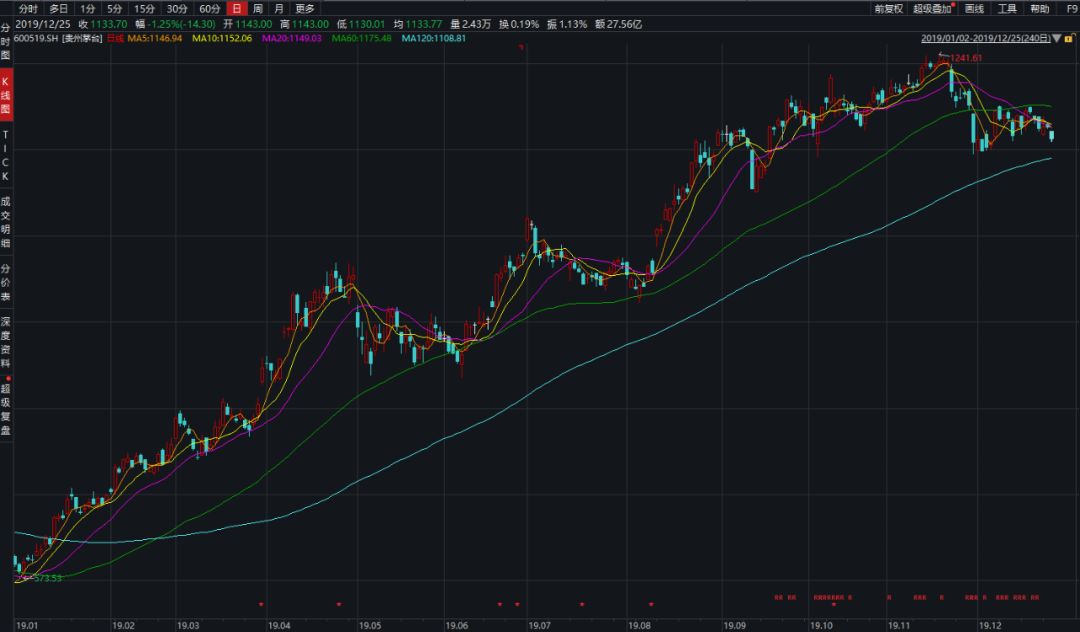Viewport: 1080px width, 632px height.
Task: Click the lock icon beside the date range
Action: [x=1068, y=39]
